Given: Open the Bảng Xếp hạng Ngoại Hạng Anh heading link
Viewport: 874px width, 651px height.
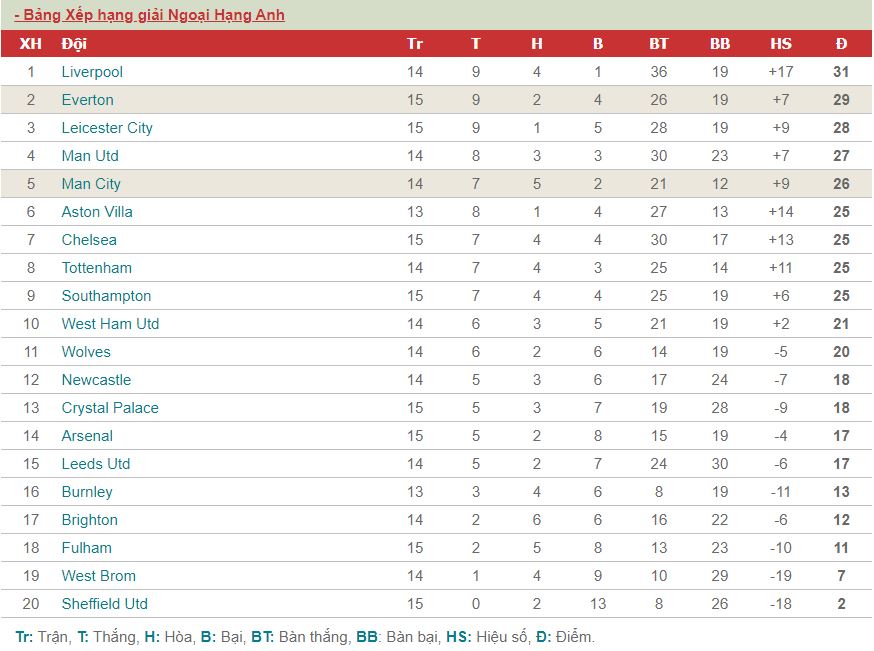Looking at the screenshot, I should tap(149, 15).
